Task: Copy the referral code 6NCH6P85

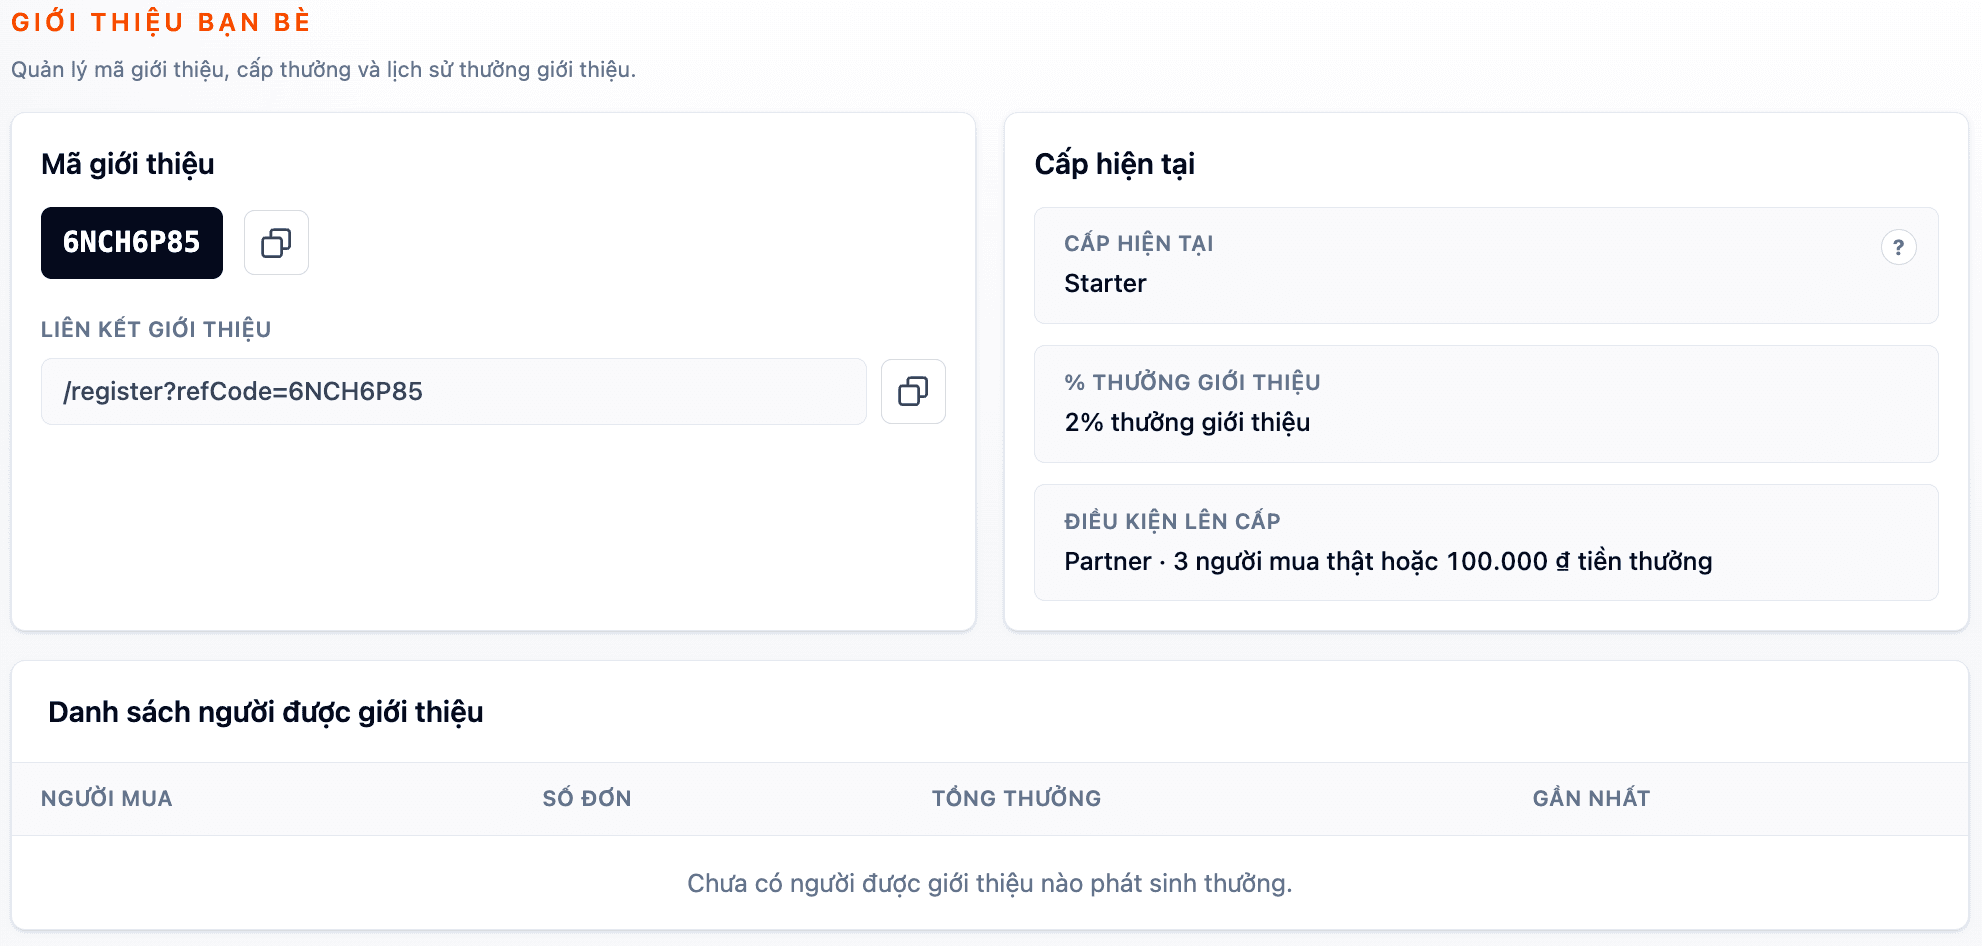Action: point(276,243)
